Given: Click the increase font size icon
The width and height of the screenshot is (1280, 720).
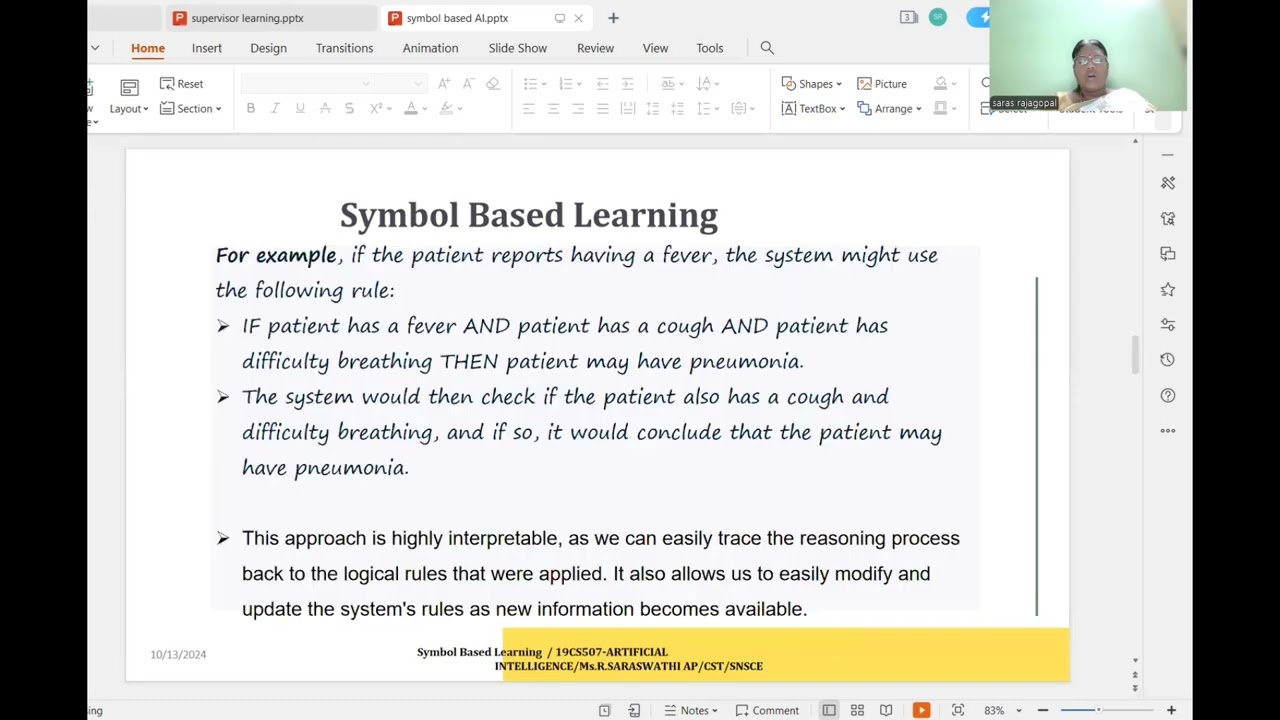Looking at the screenshot, I should [x=443, y=84].
